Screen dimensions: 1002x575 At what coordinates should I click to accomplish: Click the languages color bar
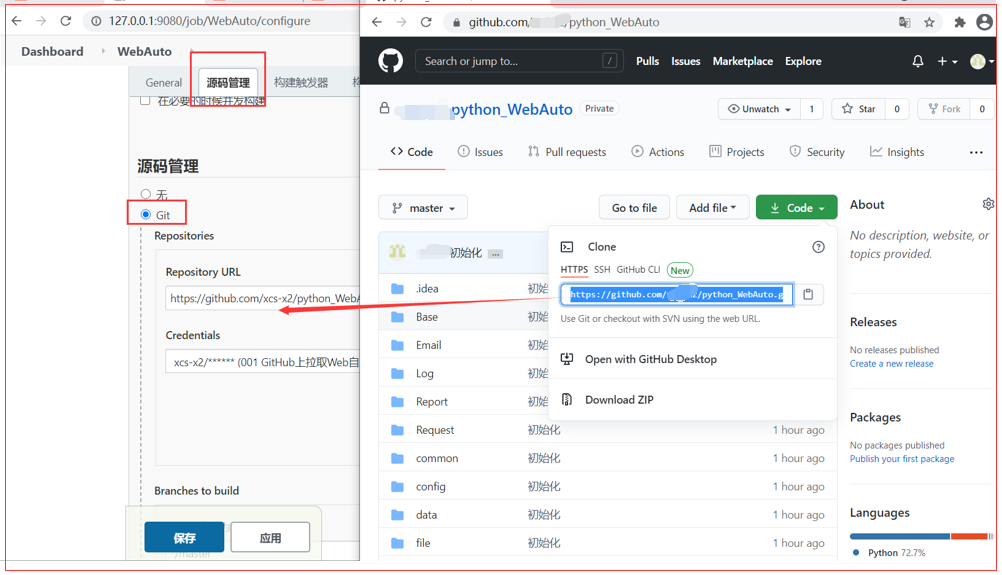coord(921,536)
